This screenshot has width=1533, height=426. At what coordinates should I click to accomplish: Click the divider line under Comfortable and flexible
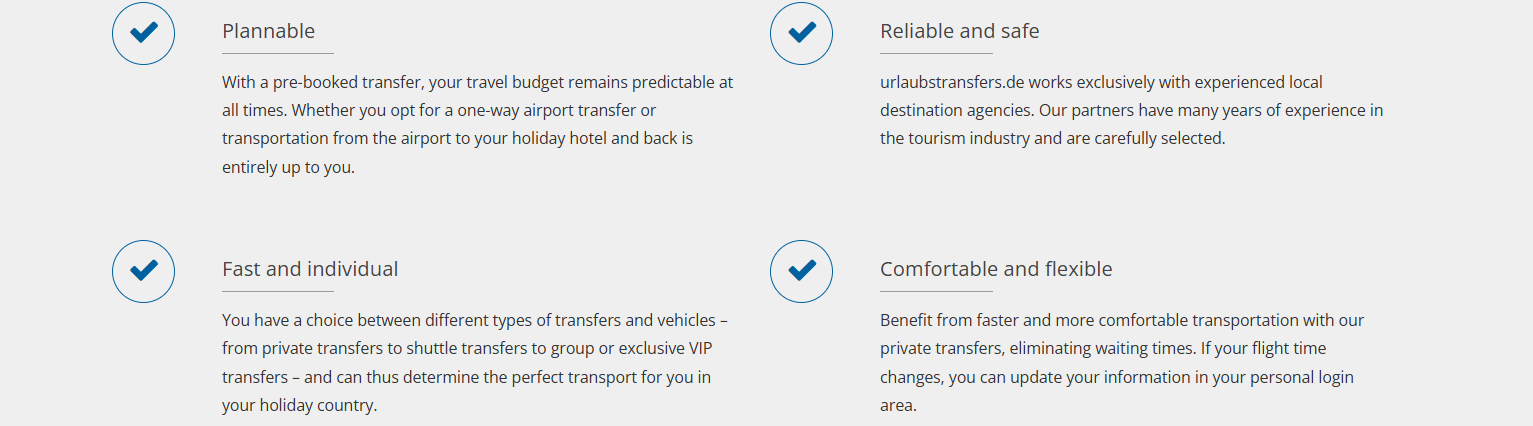pyautogui.click(x=936, y=291)
